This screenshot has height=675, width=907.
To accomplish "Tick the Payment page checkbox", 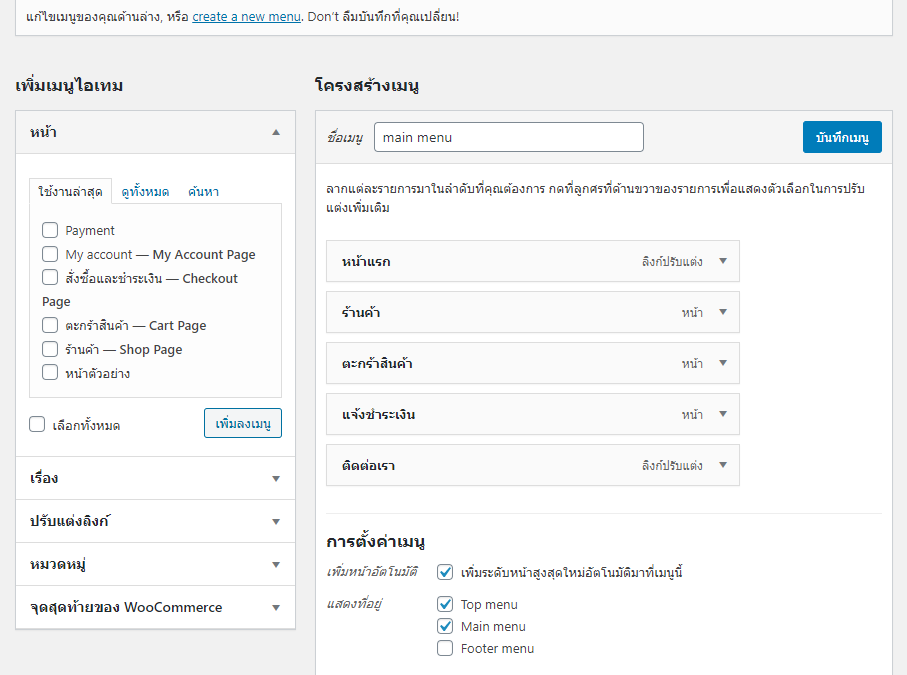I will (50, 230).
